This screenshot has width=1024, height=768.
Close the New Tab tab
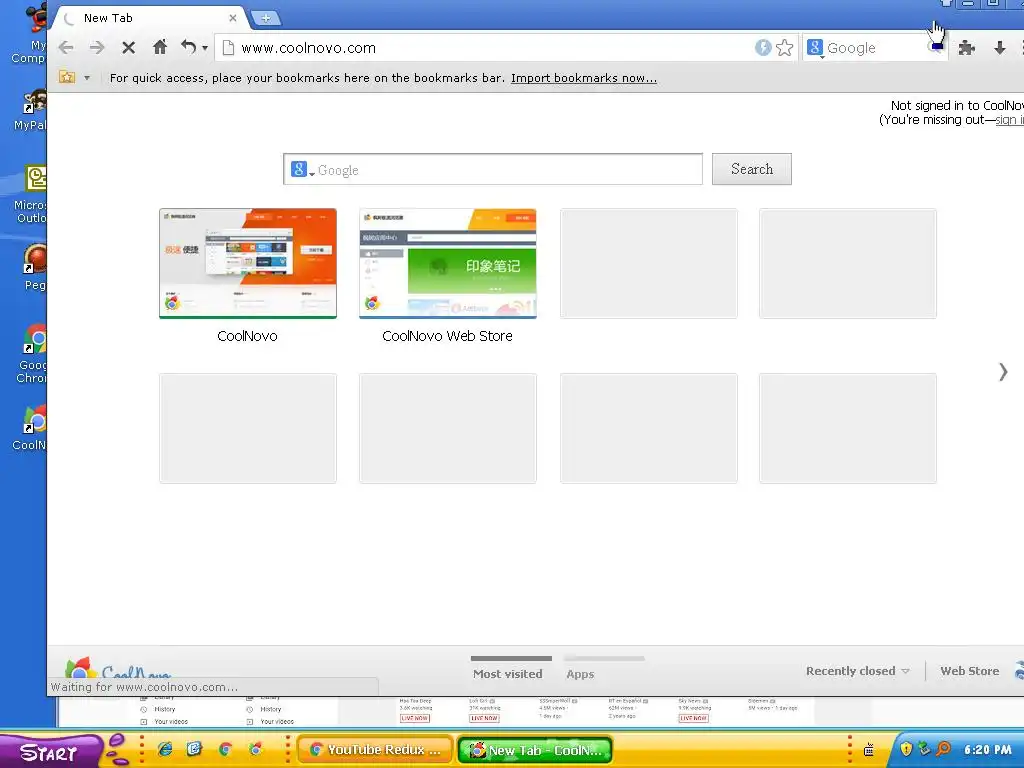[232, 18]
